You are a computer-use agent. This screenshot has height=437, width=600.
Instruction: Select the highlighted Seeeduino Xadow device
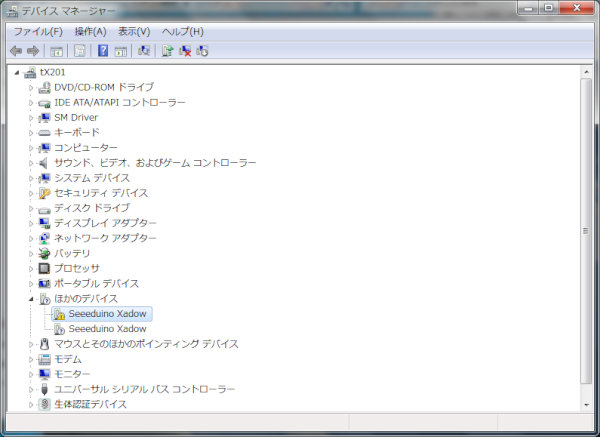[107, 313]
